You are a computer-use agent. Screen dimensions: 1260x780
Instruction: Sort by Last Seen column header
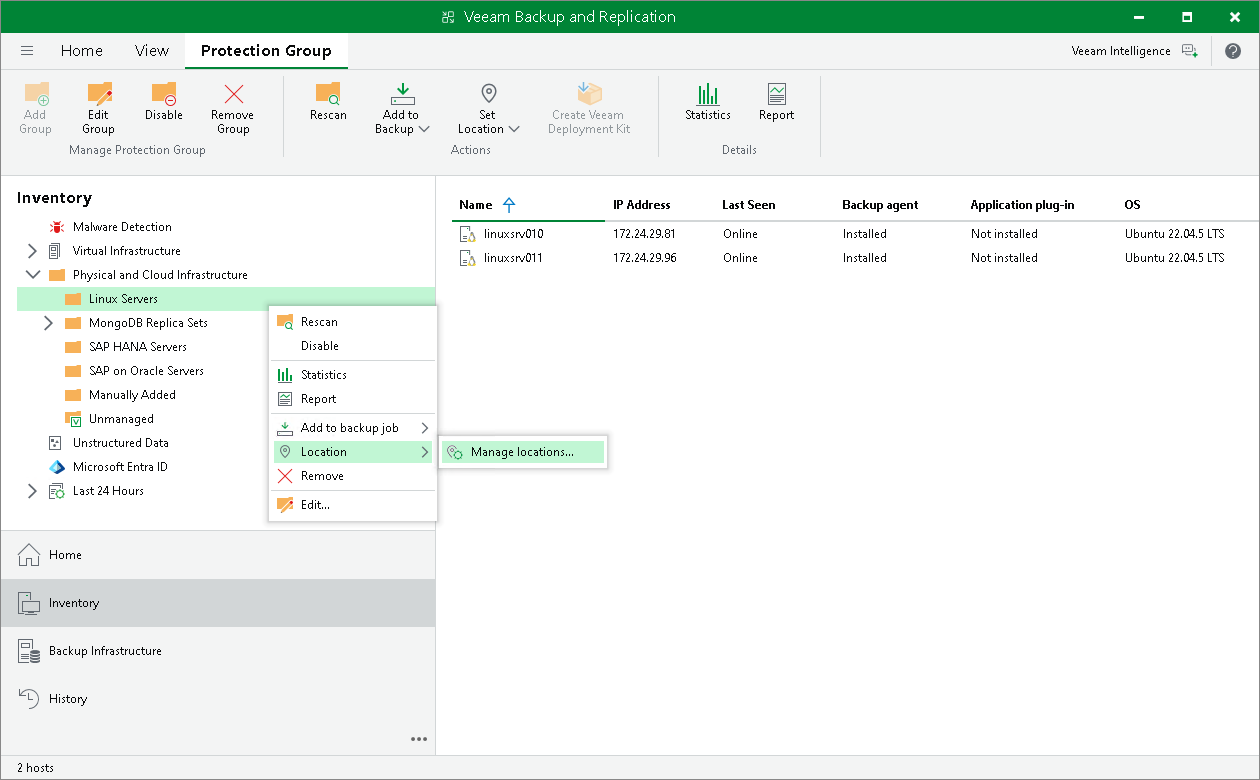coord(749,205)
